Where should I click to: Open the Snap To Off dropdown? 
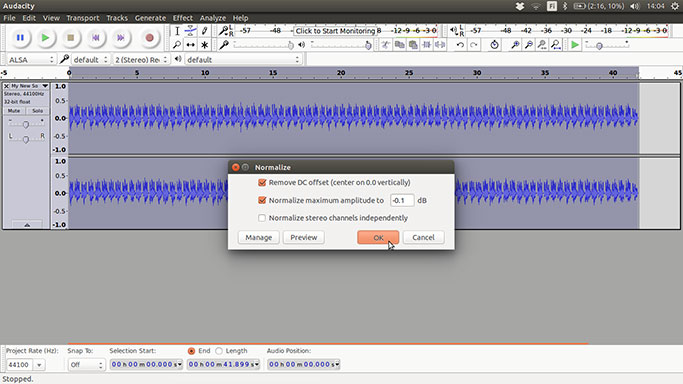pos(86,365)
